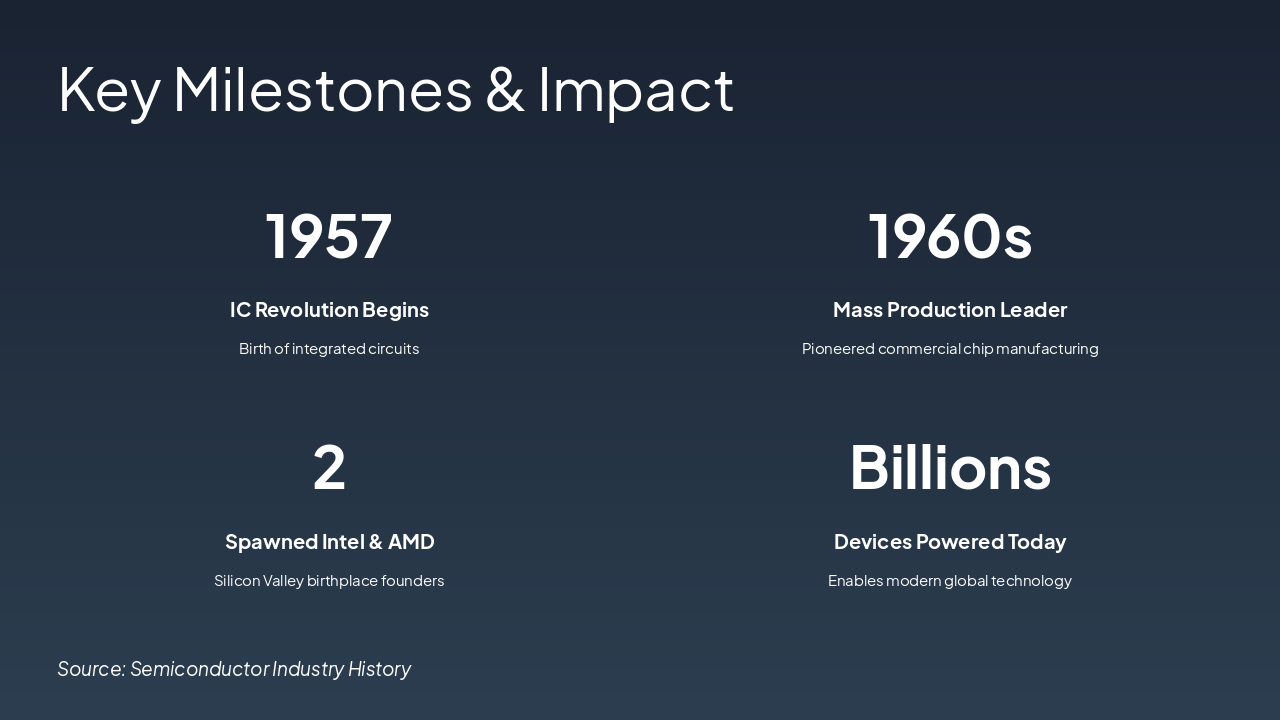Screen dimensions: 1280x720
Task: Select the 'Mass Production Leader' heading
Action: pos(950,310)
